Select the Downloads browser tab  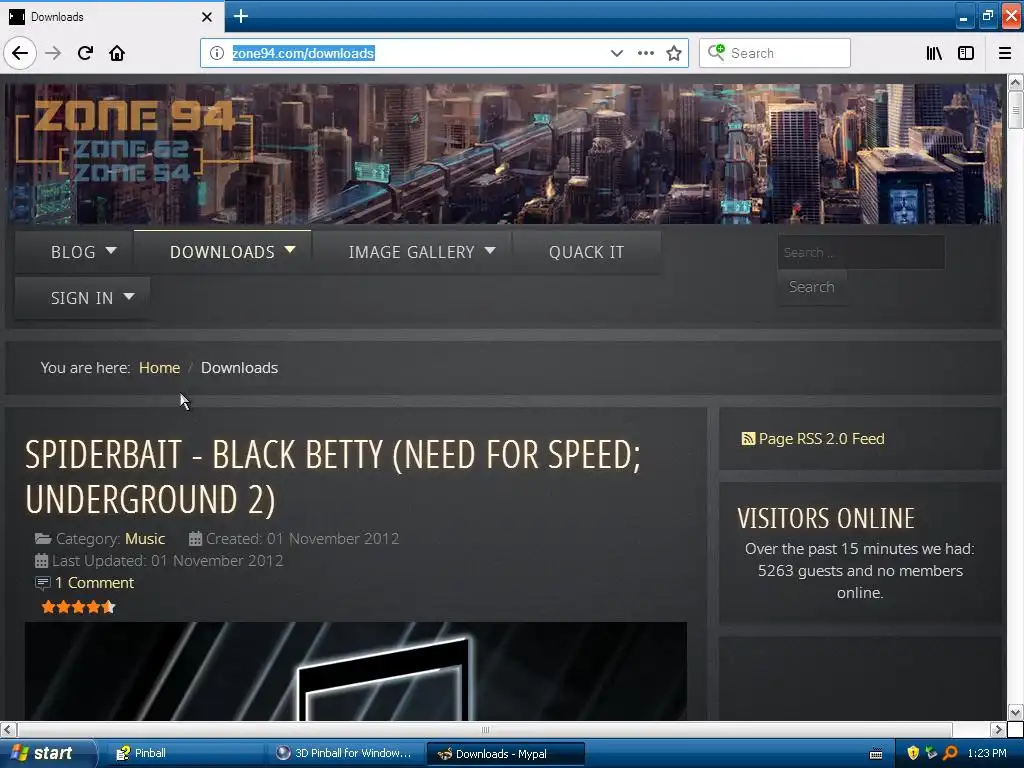[112, 16]
